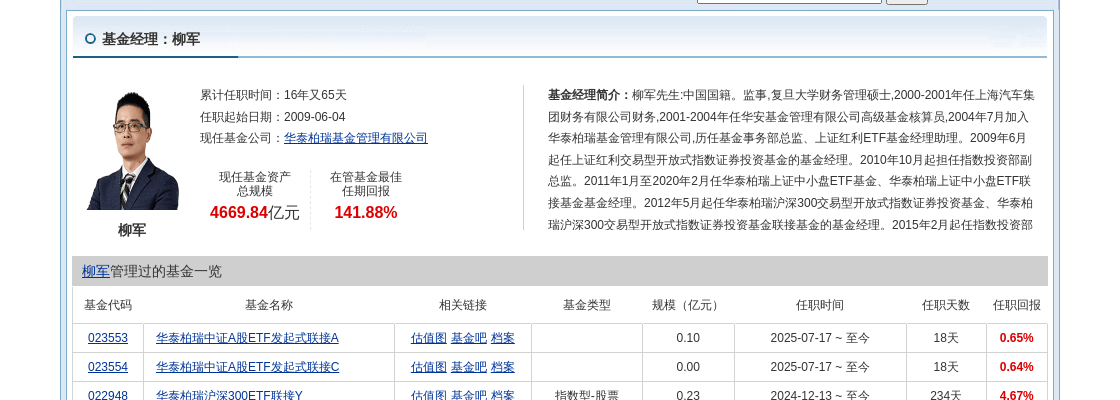Open 华泰柏瑞中证A股ETF发起式联接A fund page
Image resolution: width=1120 pixels, height=400 pixels.
point(247,338)
